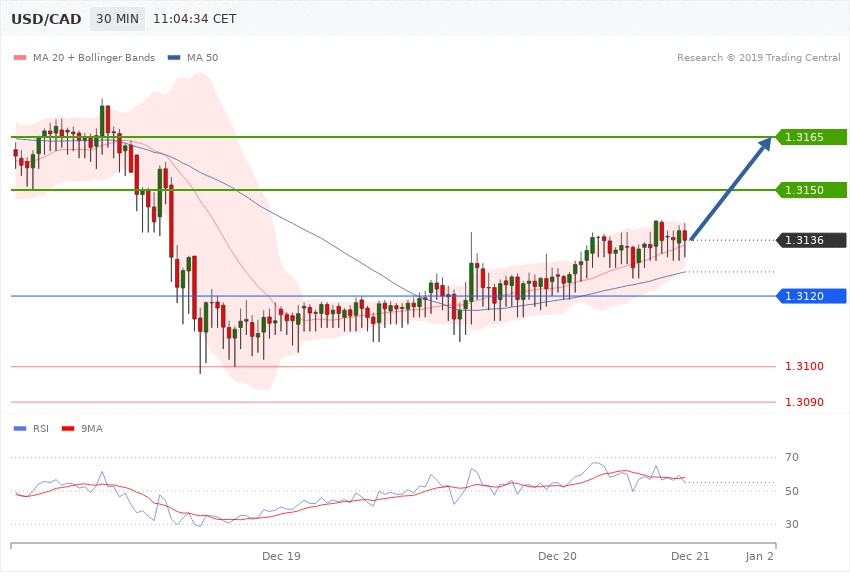Click the dark 1.3136 current price tag

point(810,240)
